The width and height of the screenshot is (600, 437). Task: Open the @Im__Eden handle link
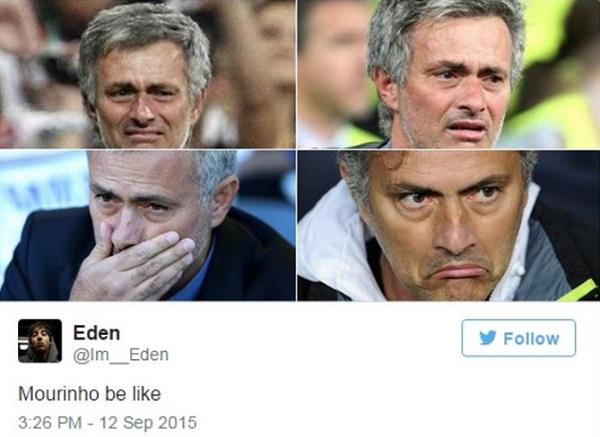coord(121,355)
